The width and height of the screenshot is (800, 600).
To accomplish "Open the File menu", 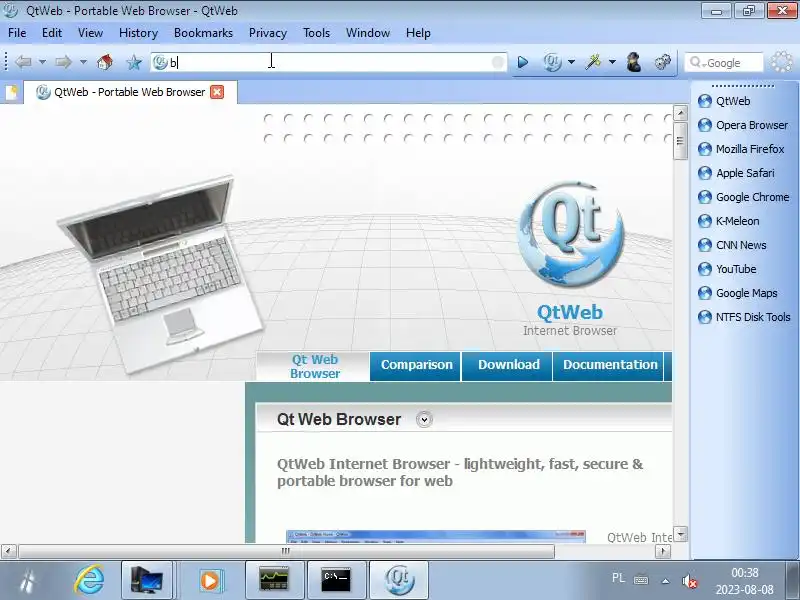I will pos(17,33).
